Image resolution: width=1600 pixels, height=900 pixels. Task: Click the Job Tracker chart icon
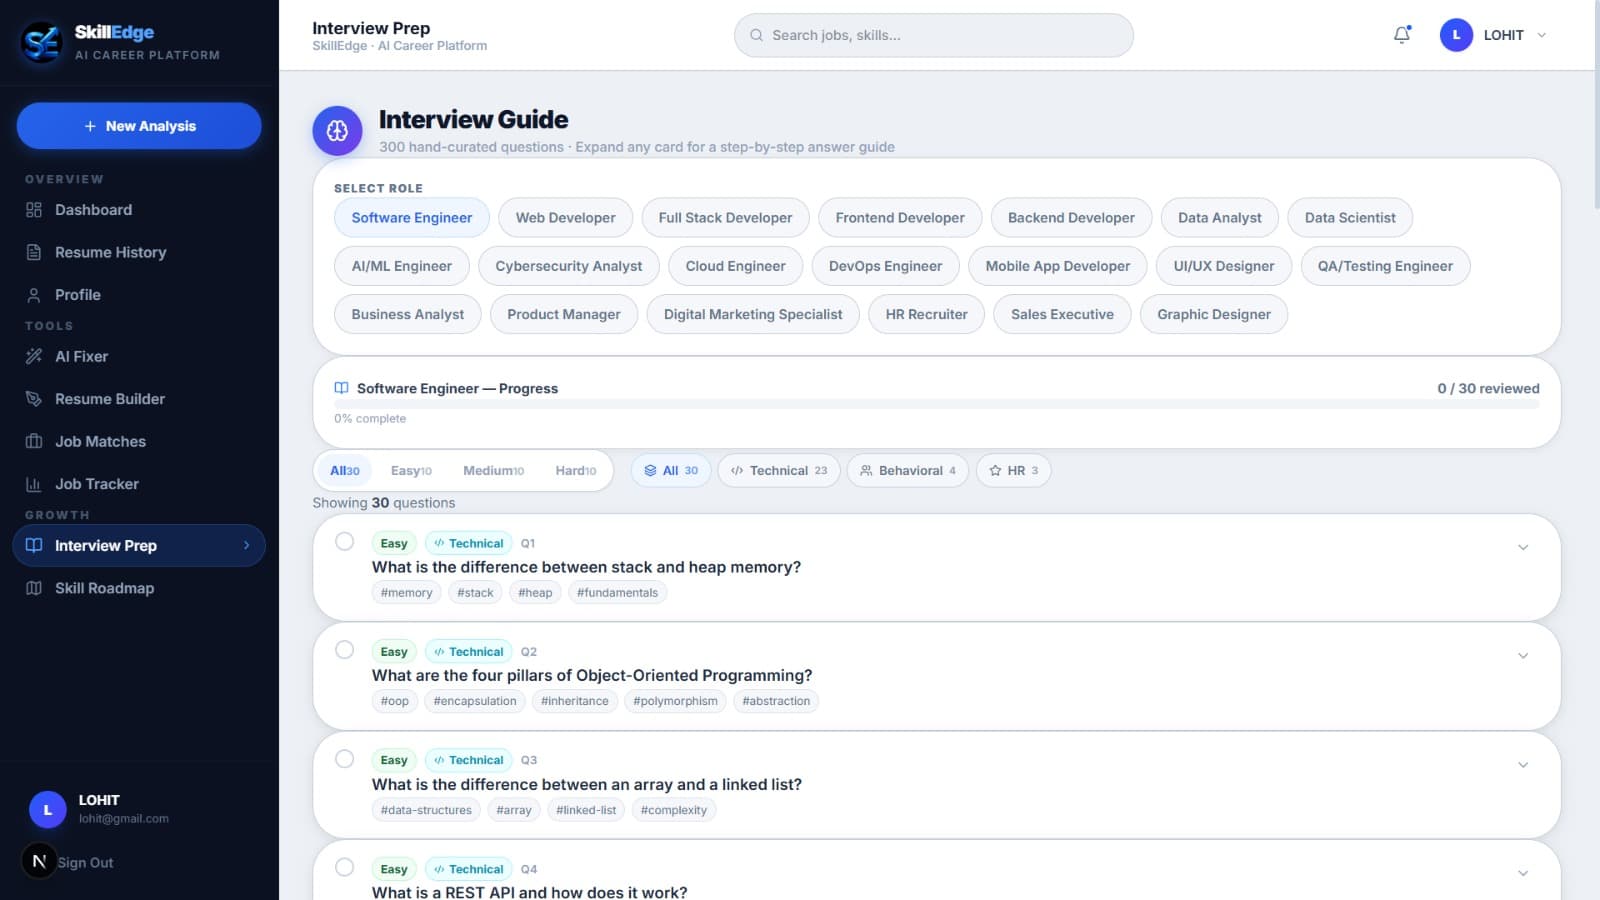(x=34, y=484)
